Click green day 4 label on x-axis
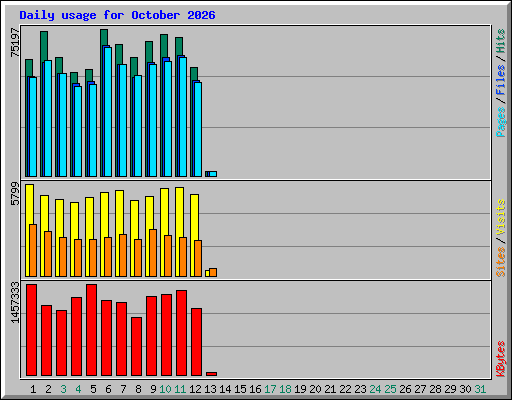The image size is (512, 400). tap(78, 389)
